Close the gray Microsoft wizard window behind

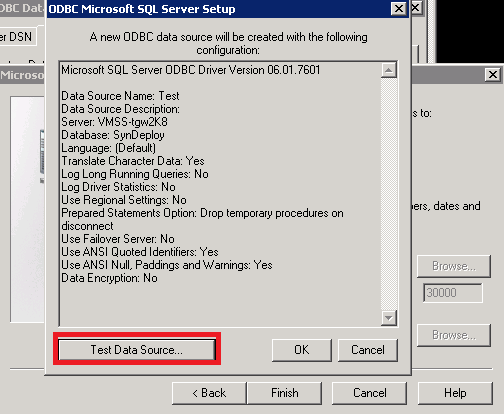click(x=493, y=75)
